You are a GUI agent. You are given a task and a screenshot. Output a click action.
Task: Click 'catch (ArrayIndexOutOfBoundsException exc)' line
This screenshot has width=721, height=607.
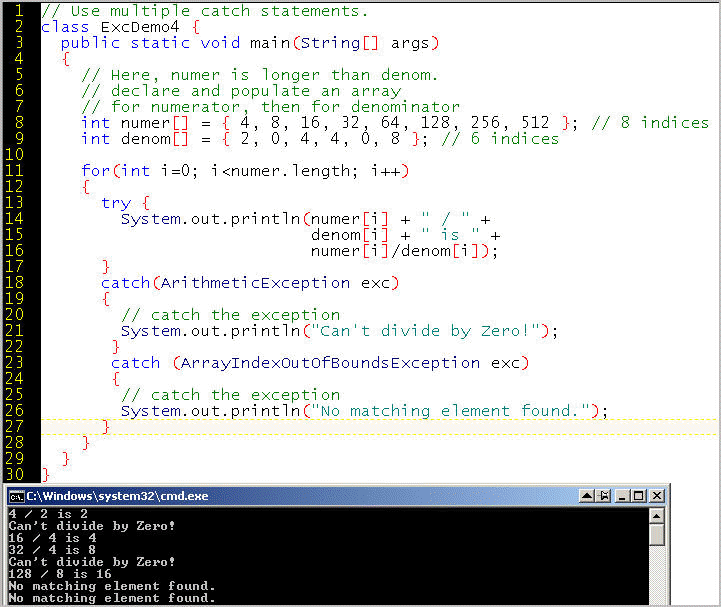click(x=320, y=363)
